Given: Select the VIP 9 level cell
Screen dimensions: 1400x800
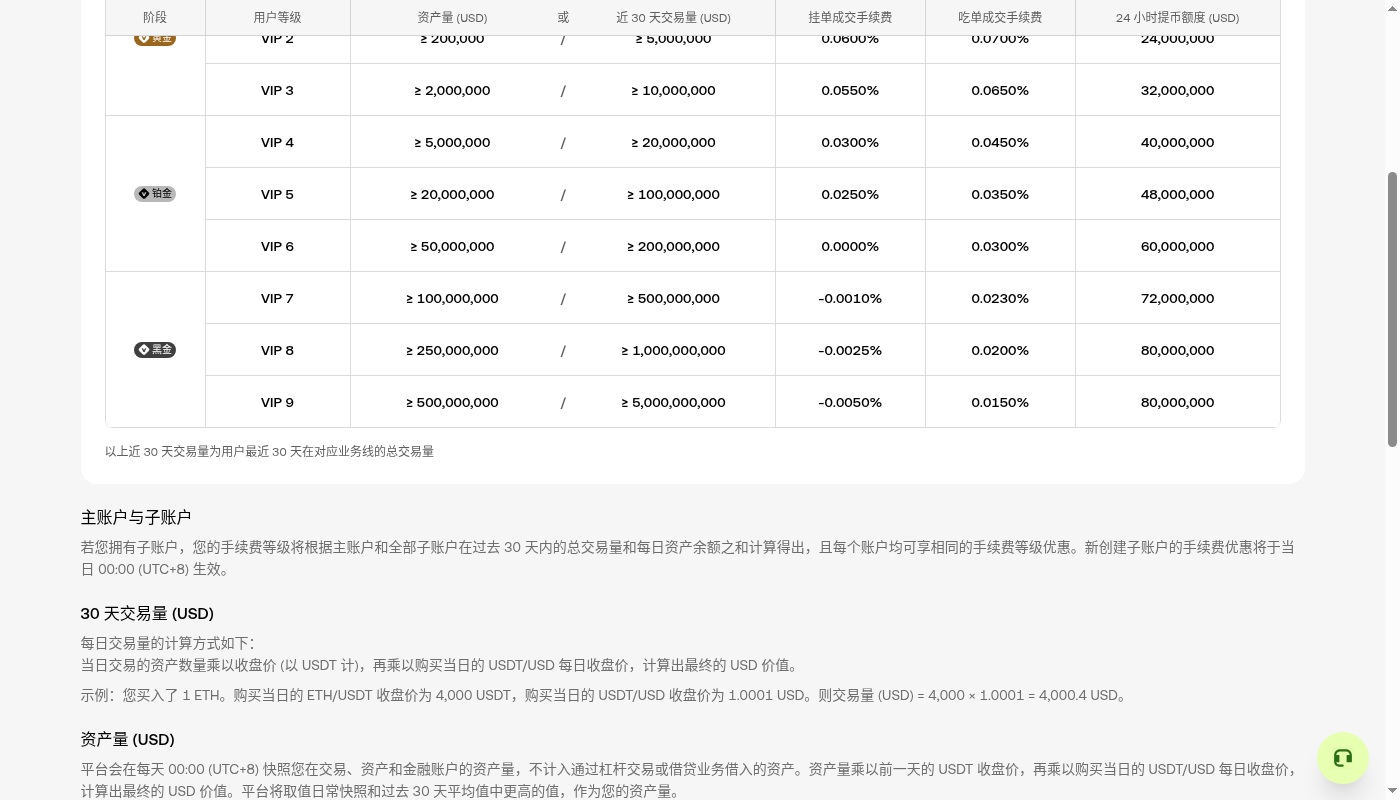Looking at the screenshot, I should point(277,402).
